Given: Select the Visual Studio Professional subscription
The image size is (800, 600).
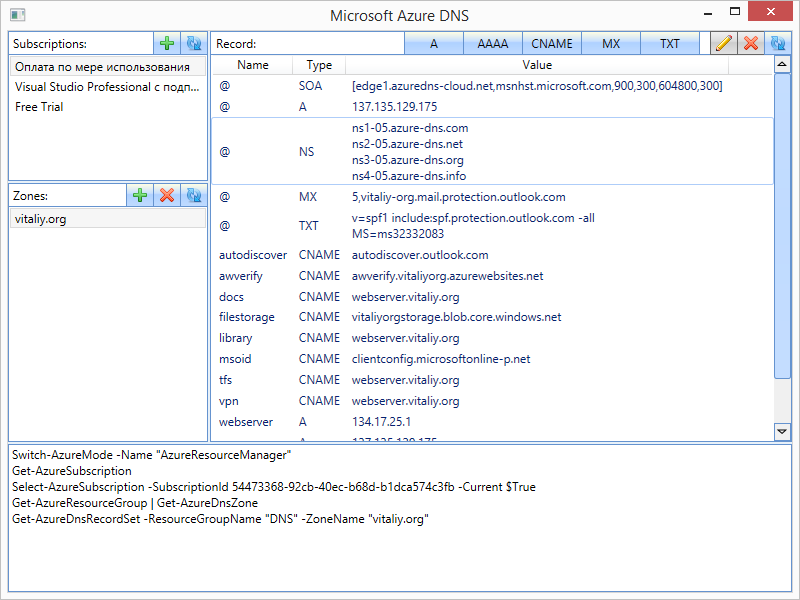Looking at the screenshot, I should click(107, 87).
